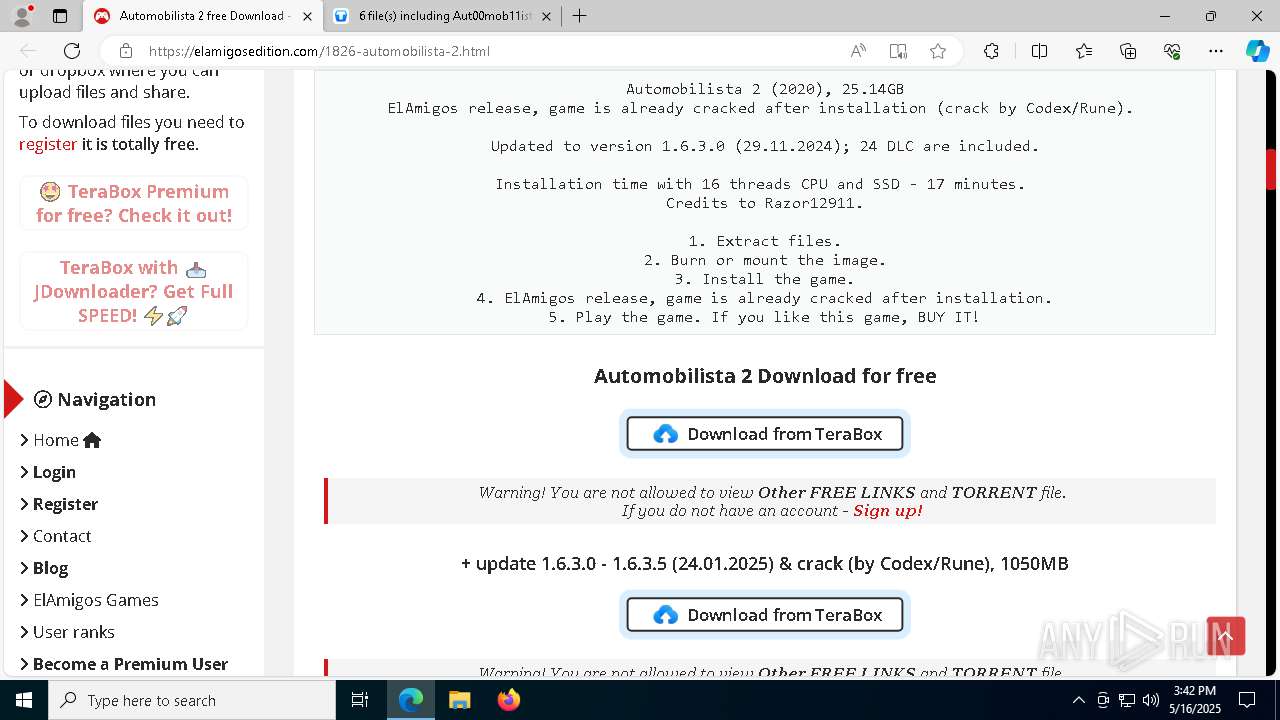Click the red scroll-to-top arrow button
The height and width of the screenshot is (720, 1280).
[1225, 636]
